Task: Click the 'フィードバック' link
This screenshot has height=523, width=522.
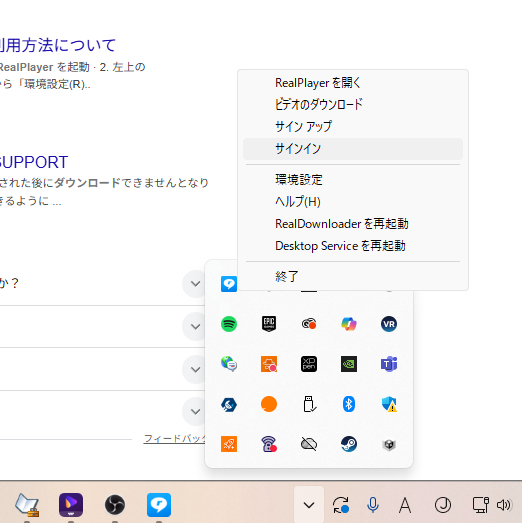Action: point(174,438)
